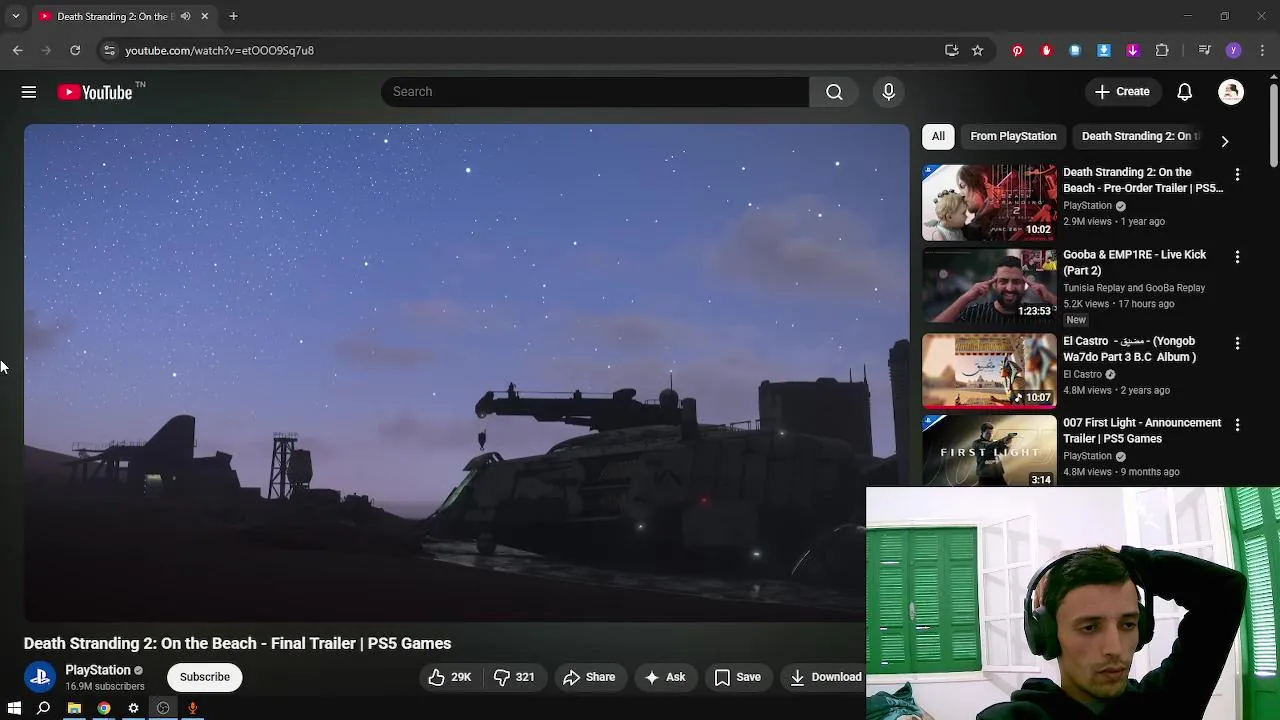The image size is (1280, 720).
Task: Click the Ask button
Action: coord(665,677)
